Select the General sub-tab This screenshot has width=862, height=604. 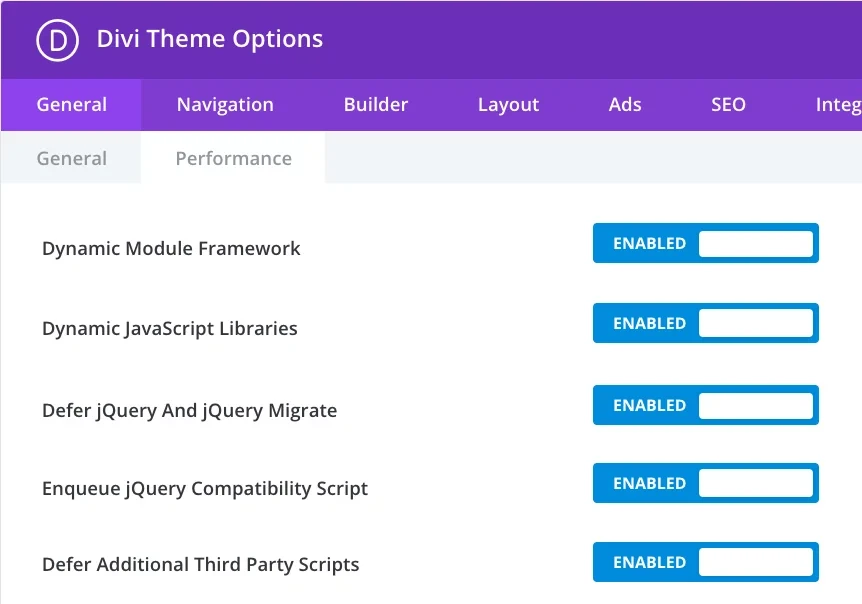click(71, 159)
